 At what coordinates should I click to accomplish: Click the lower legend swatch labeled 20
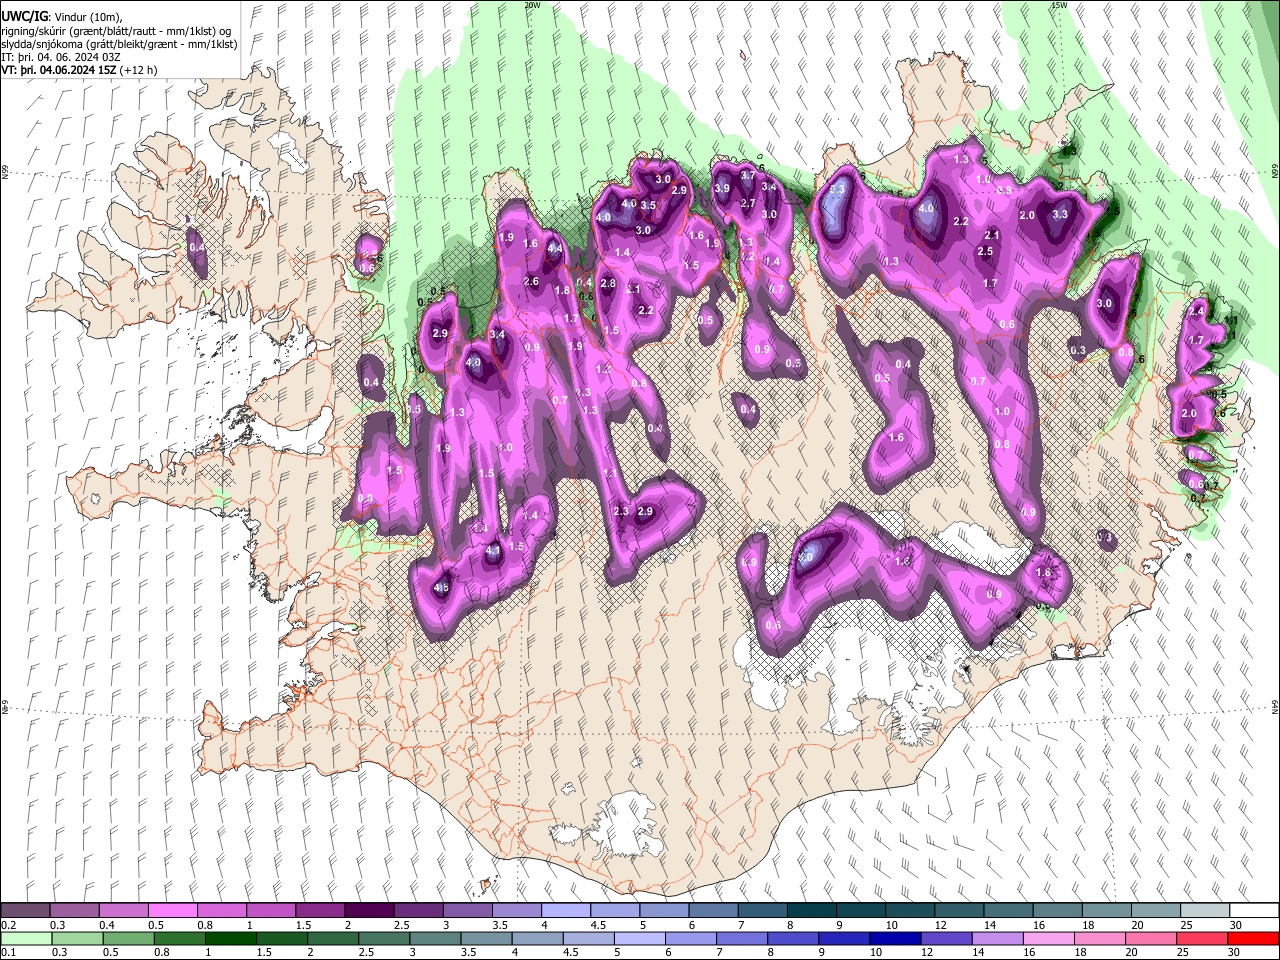pyautogui.click(x=1152, y=938)
